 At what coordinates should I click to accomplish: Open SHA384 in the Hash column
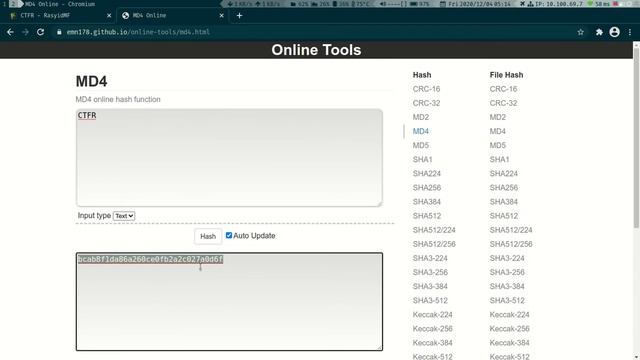(x=427, y=202)
